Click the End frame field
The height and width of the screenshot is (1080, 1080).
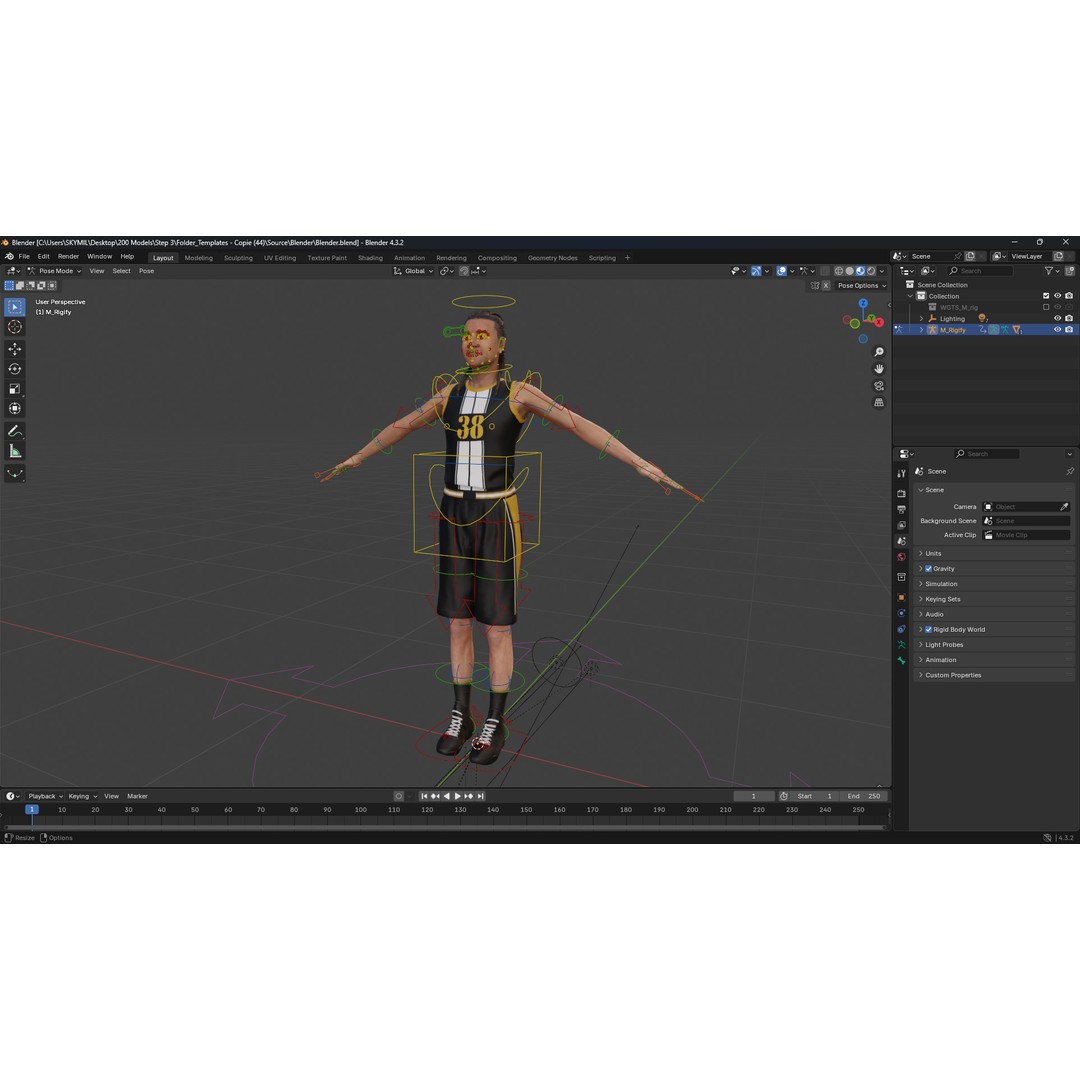pos(864,796)
